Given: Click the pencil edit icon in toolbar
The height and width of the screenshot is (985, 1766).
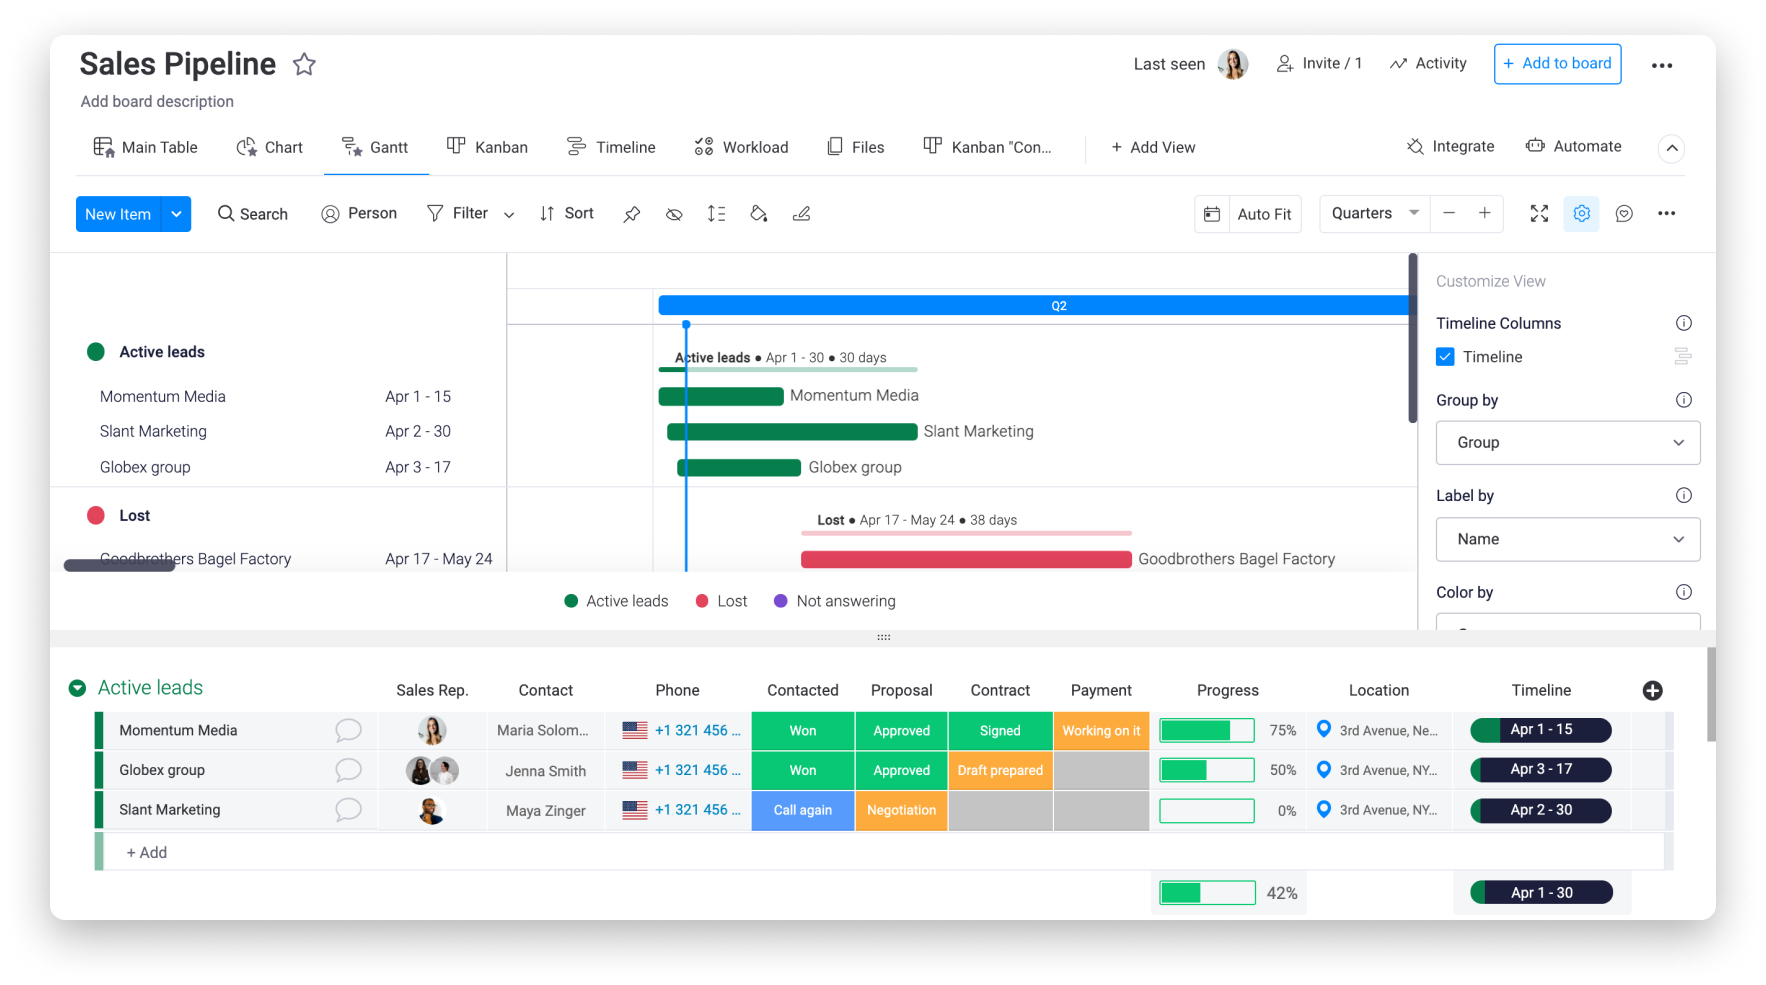Looking at the screenshot, I should coord(801,214).
